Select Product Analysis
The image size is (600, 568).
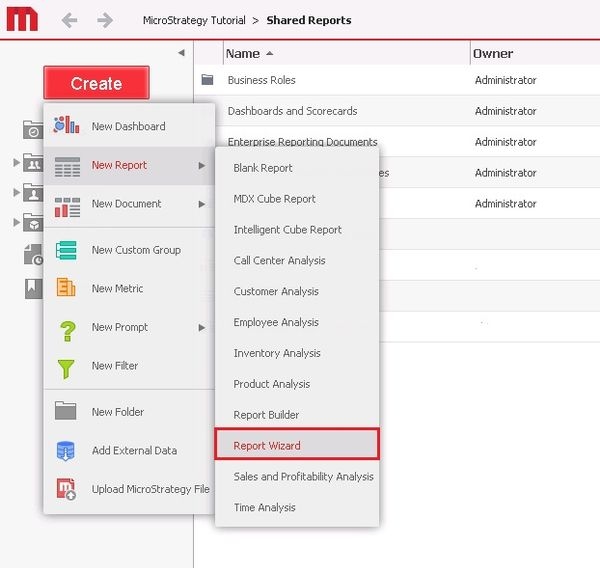pos(297,384)
